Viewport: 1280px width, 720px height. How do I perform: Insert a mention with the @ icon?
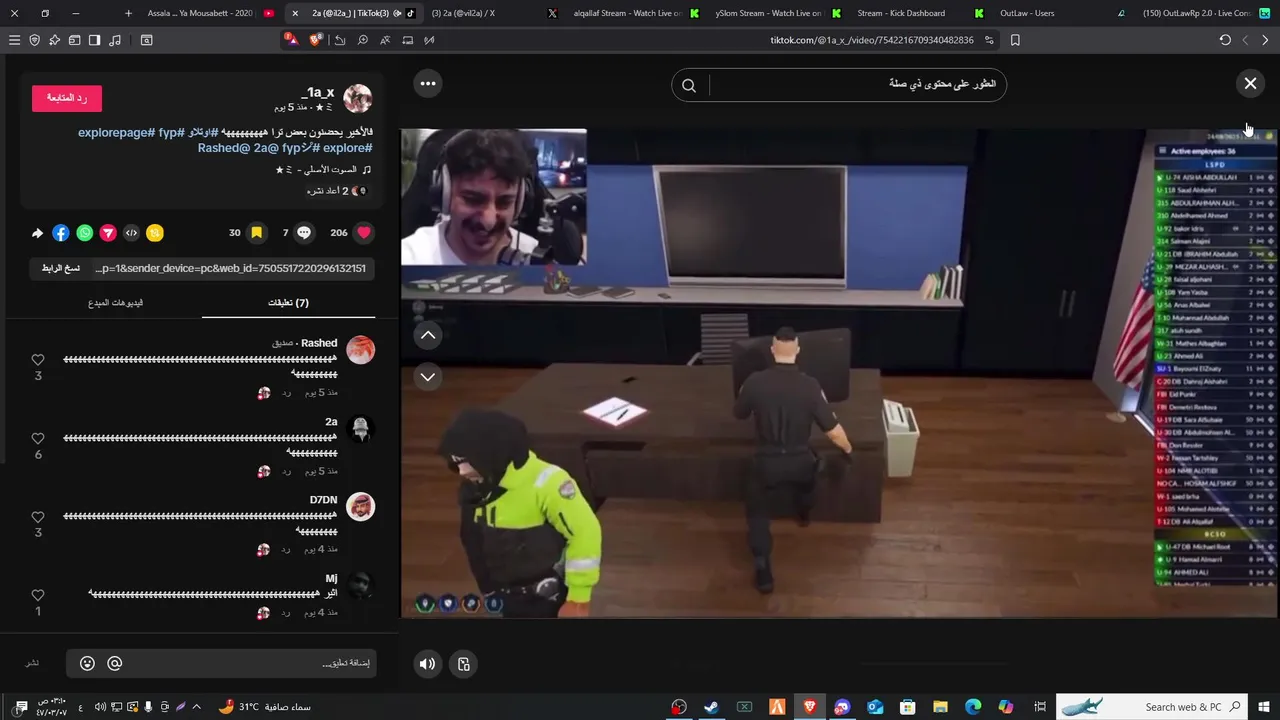pos(115,663)
